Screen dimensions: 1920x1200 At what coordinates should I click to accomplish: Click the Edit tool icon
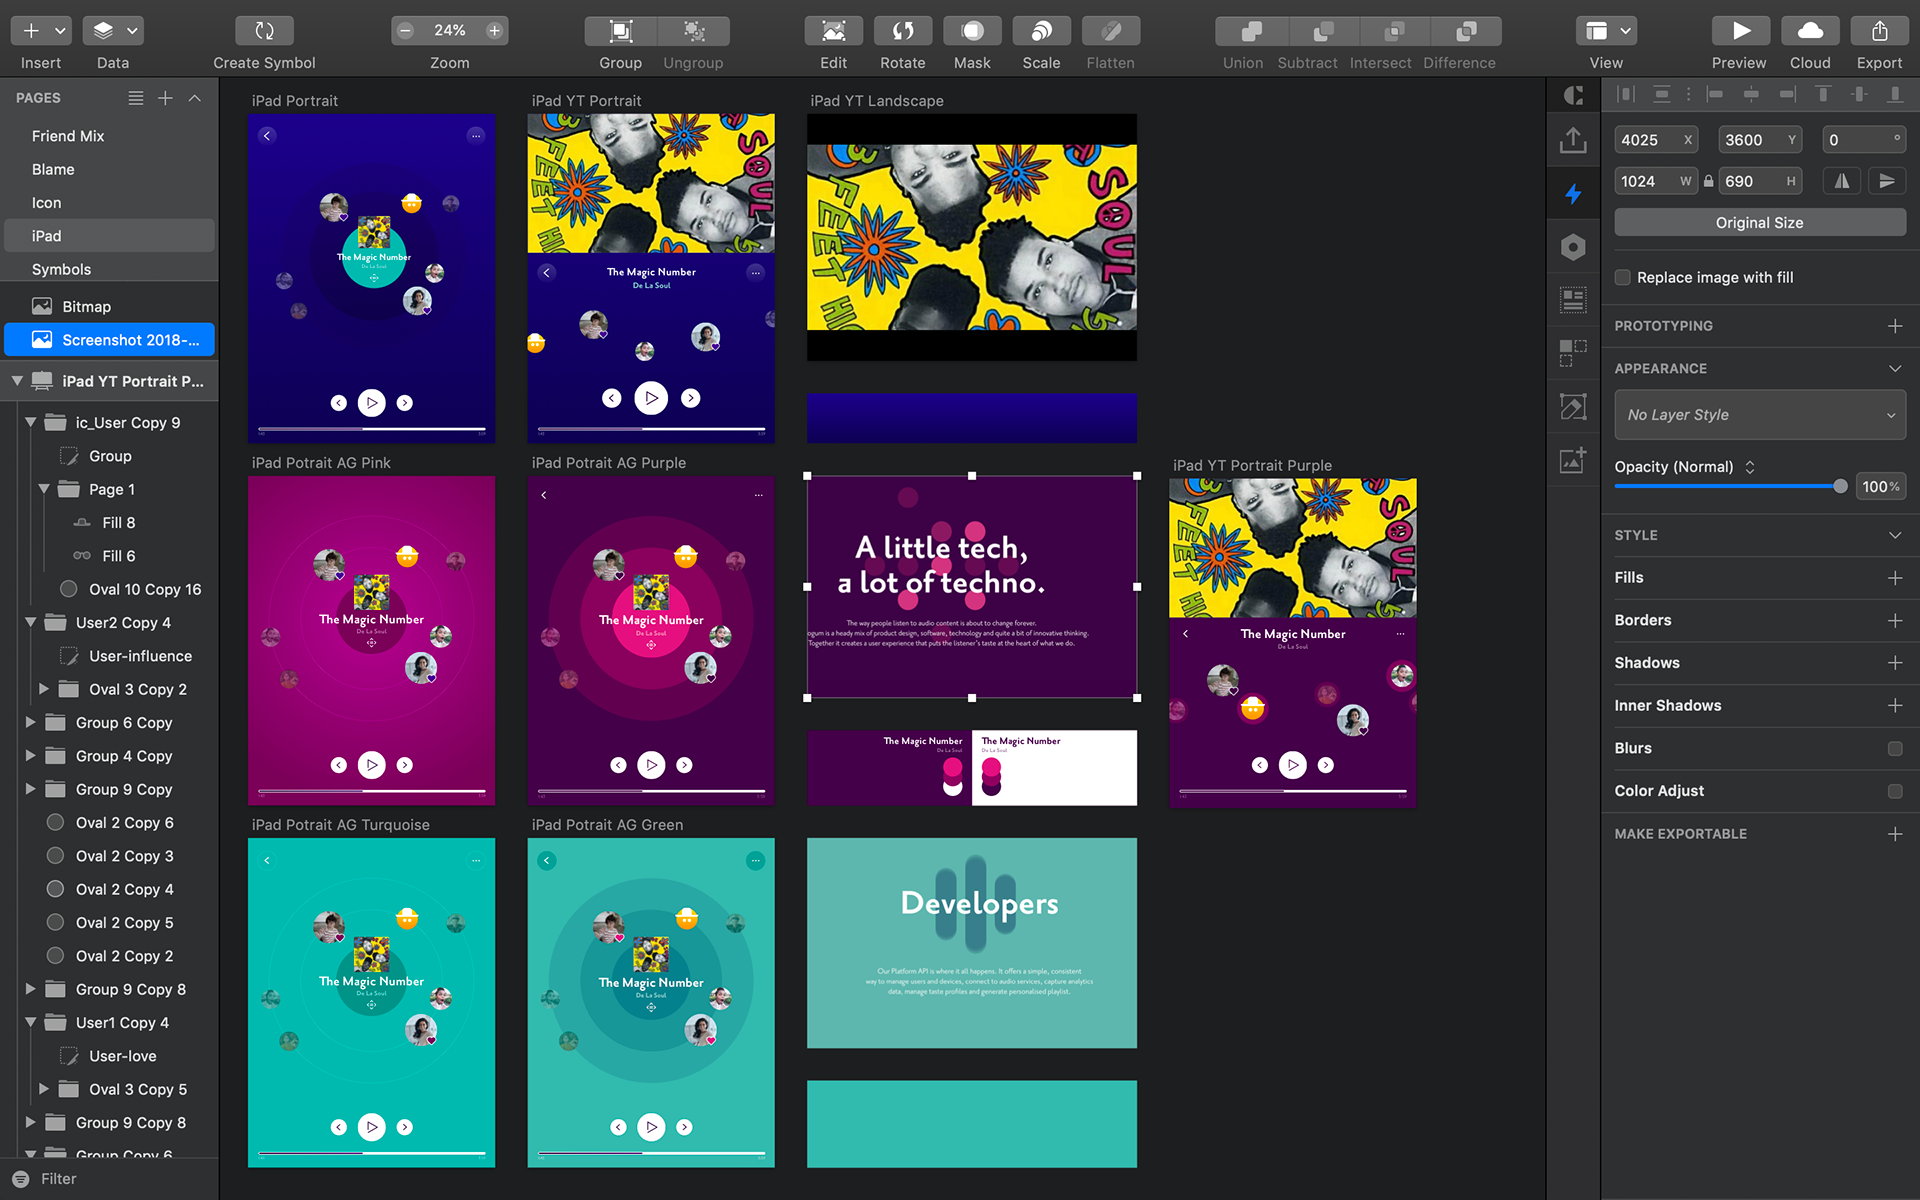pos(834,31)
